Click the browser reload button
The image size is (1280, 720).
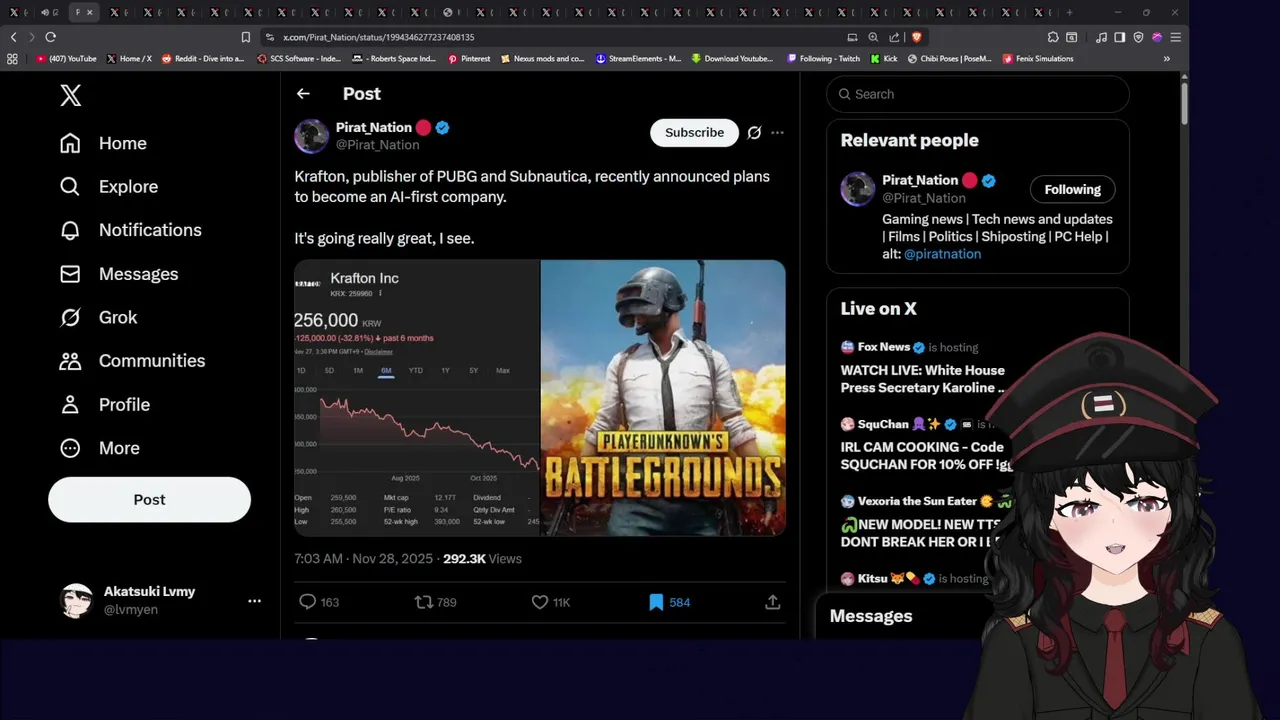click(50, 37)
